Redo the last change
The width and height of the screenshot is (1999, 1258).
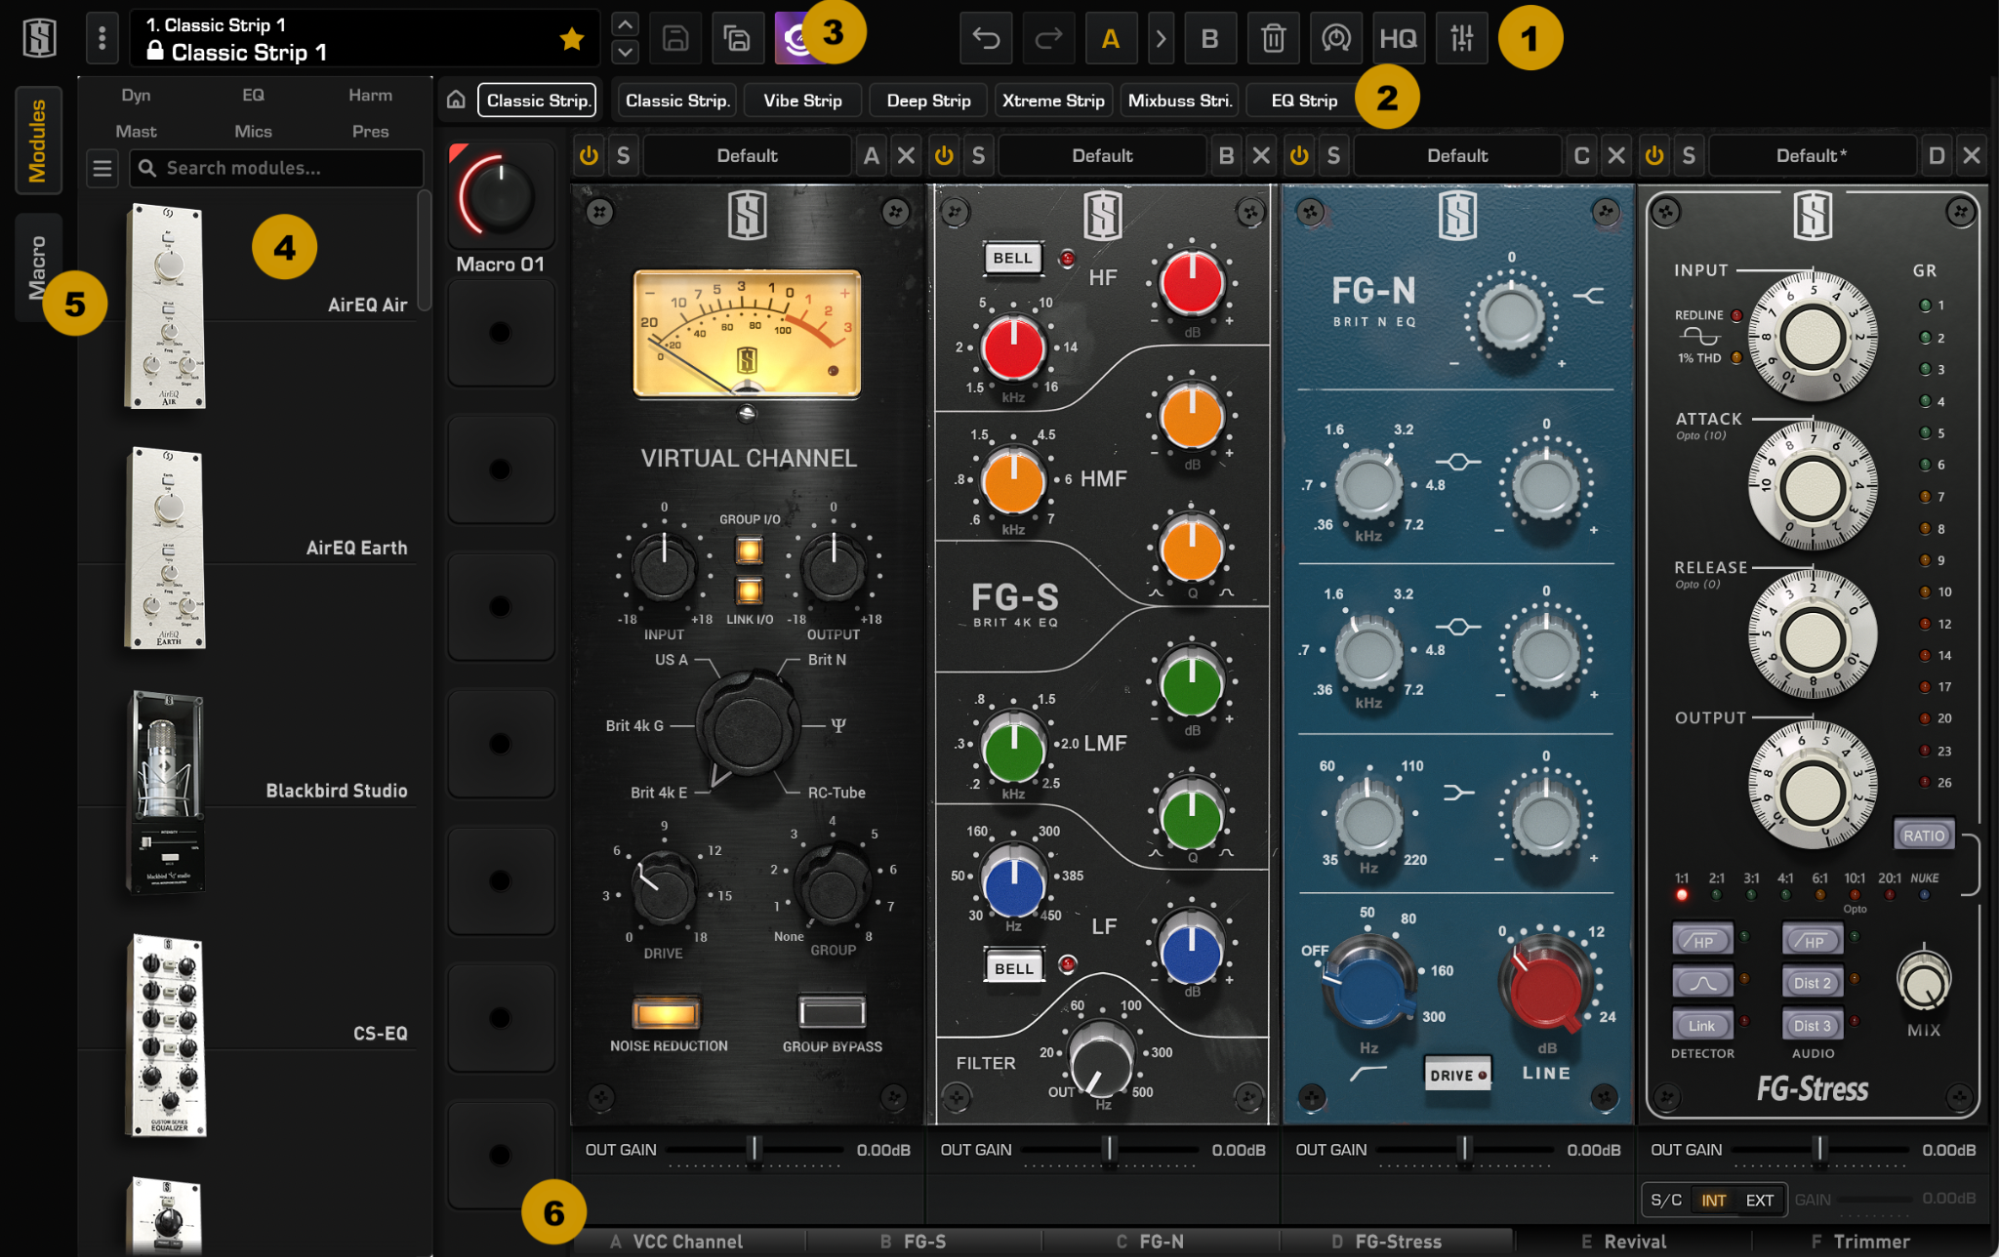[1047, 39]
